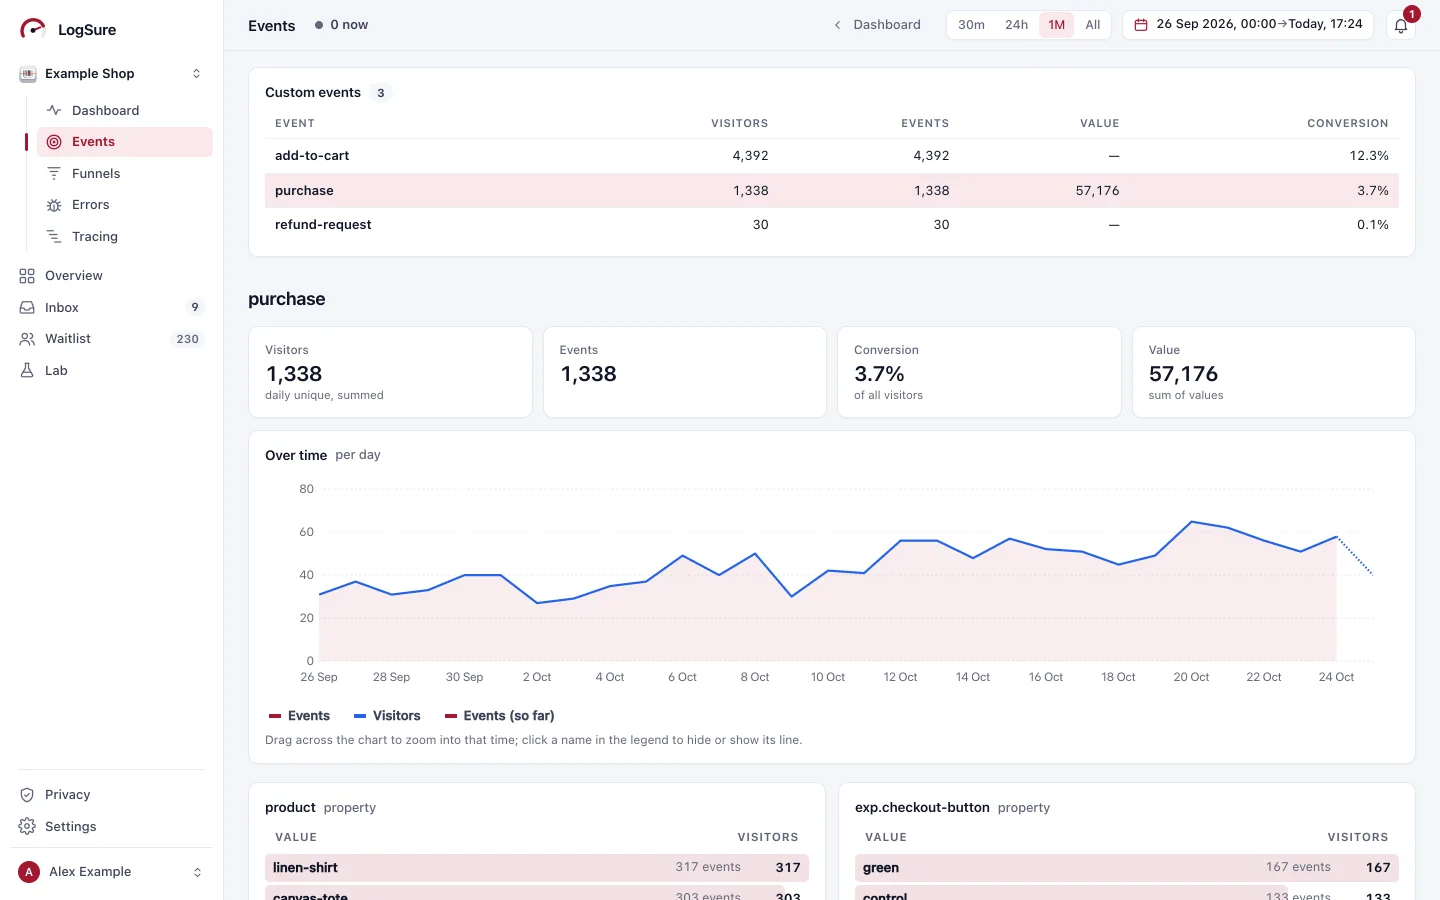Select the add-to-cart event row

(832, 156)
